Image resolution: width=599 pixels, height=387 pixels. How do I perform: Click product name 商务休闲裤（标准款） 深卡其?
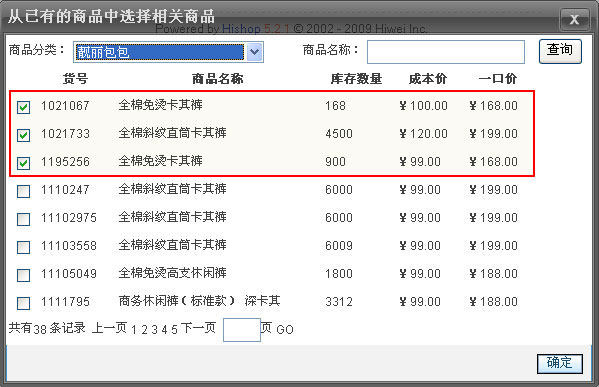tap(199, 301)
